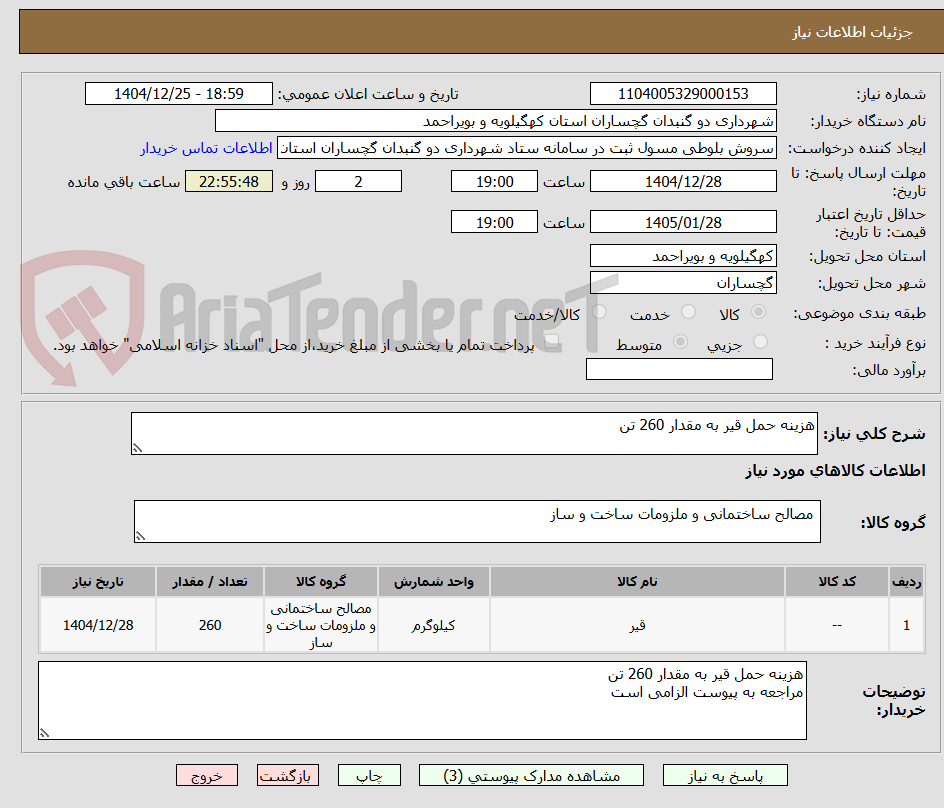
Task: Click the پاسخ به نیاز button
Action: tap(725, 775)
